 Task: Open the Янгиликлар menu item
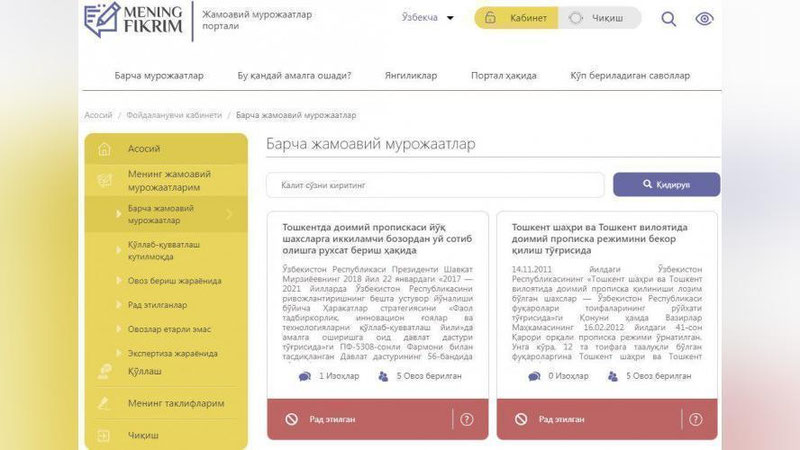click(x=409, y=75)
